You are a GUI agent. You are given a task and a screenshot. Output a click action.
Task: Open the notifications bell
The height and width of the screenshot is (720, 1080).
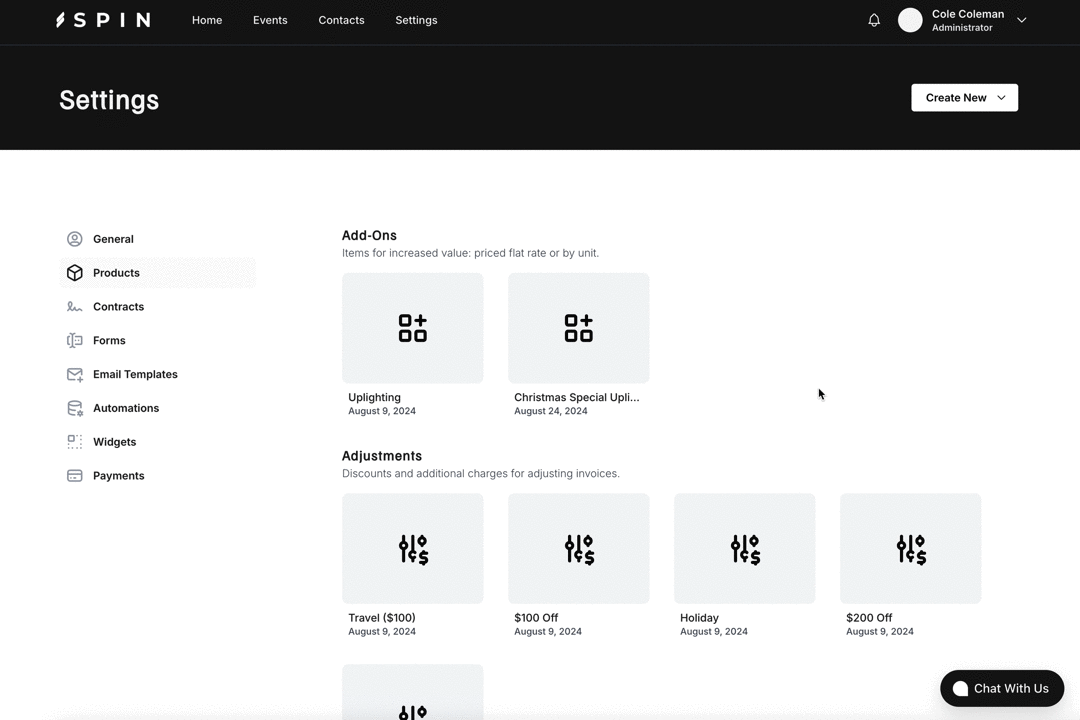tap(874, 20)
